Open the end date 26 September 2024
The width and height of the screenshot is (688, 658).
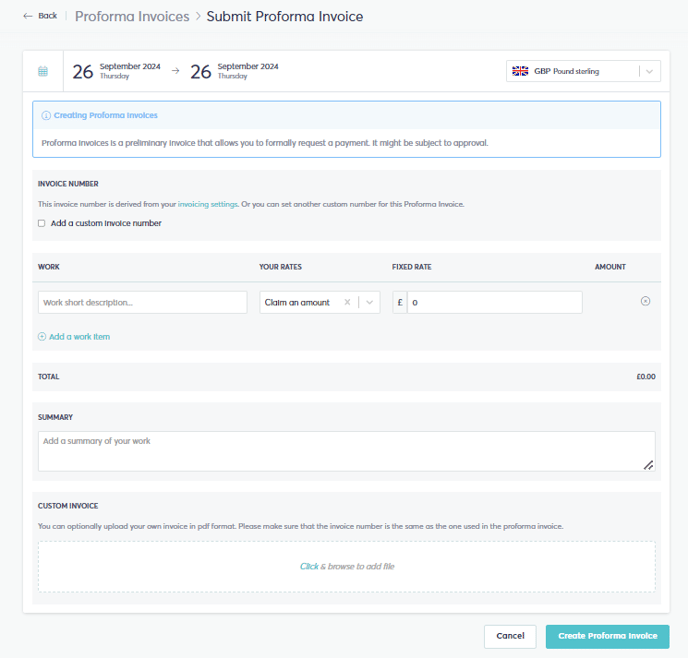(234, 71)
